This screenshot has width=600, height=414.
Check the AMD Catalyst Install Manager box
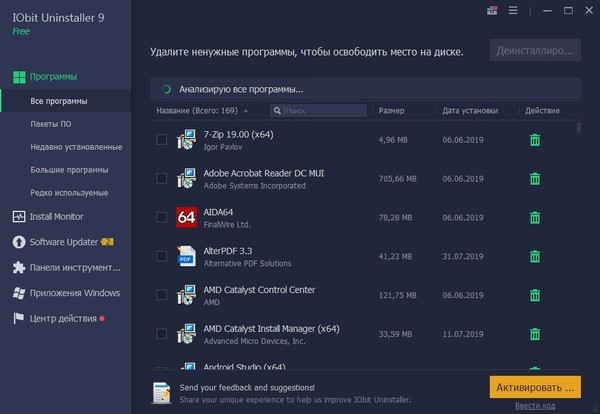point(162,333)
